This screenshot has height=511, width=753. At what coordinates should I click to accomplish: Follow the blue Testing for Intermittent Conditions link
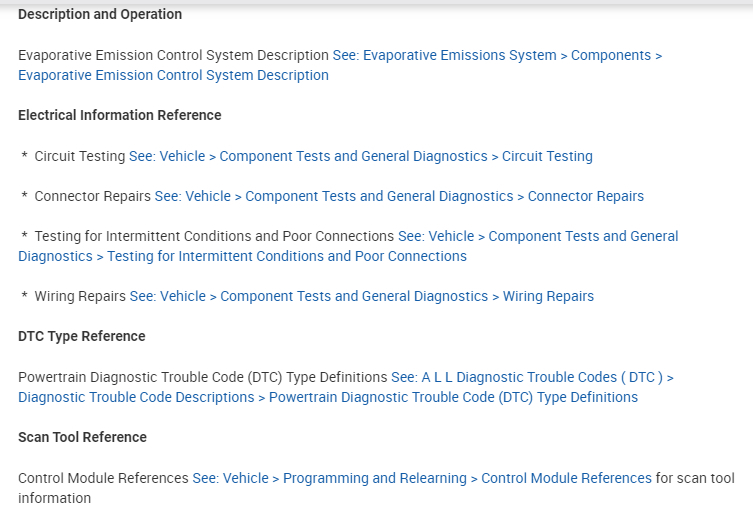[x=538, y=236]
